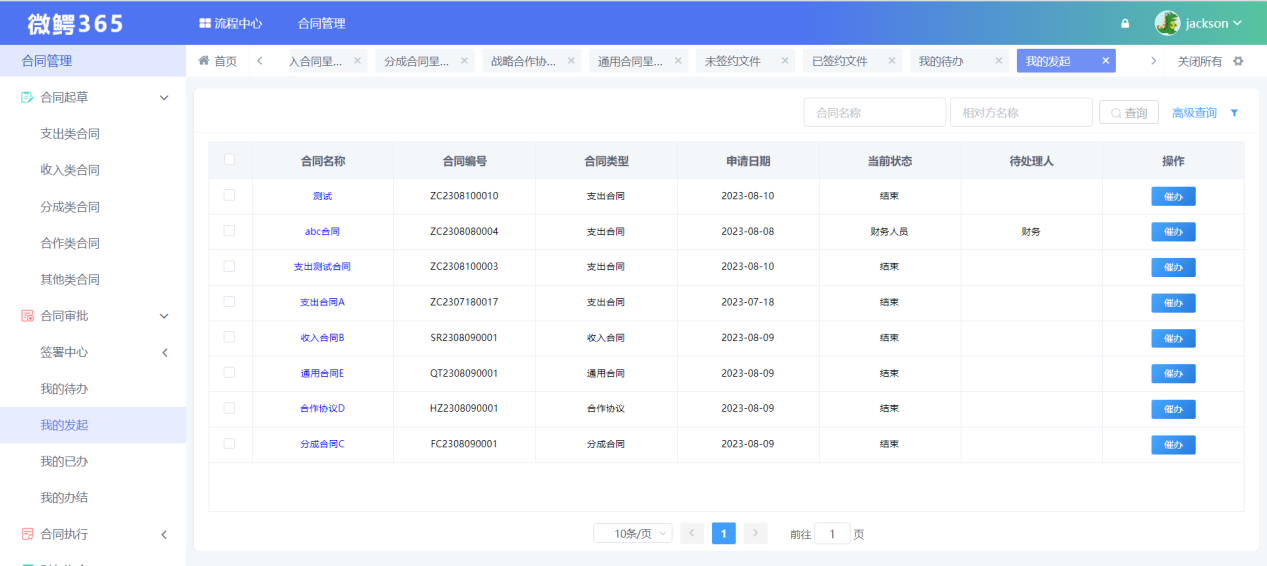Expand the 签署中心 submenu
This screenshot has width=1267, height=566.
click(x=165, y=352)
